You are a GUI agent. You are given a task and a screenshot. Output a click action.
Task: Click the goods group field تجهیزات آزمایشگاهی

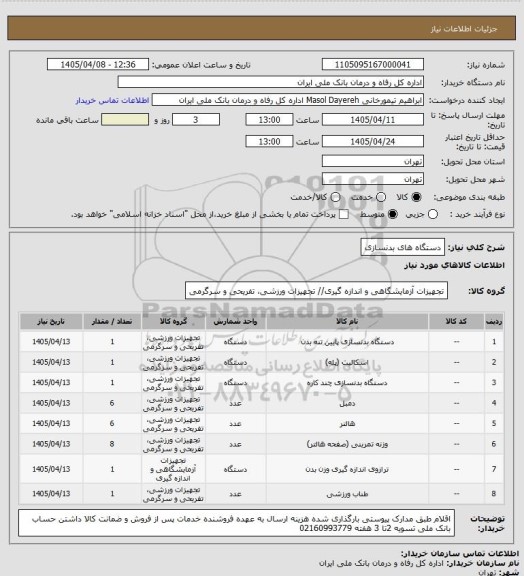pos(316,291)
